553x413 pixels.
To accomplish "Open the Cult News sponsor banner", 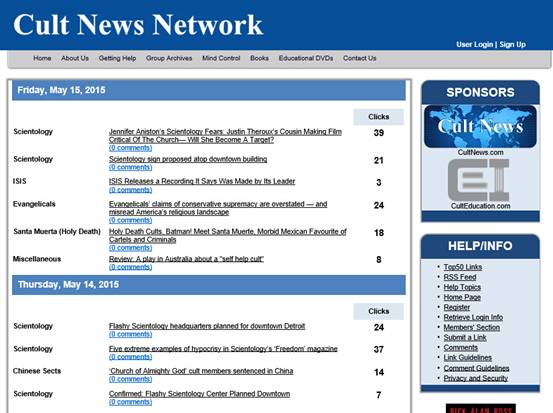I will (x=480, y=126).
